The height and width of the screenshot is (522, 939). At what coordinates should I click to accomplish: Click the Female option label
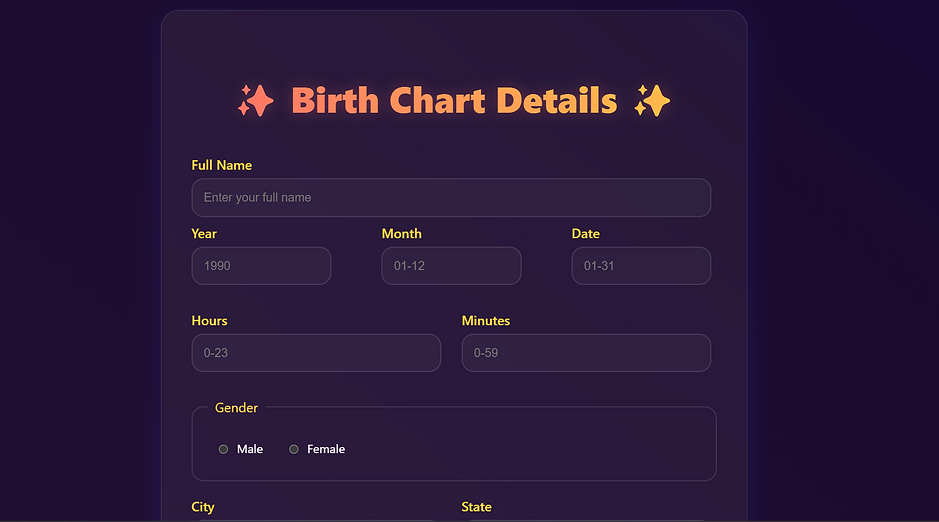[326, 449]
